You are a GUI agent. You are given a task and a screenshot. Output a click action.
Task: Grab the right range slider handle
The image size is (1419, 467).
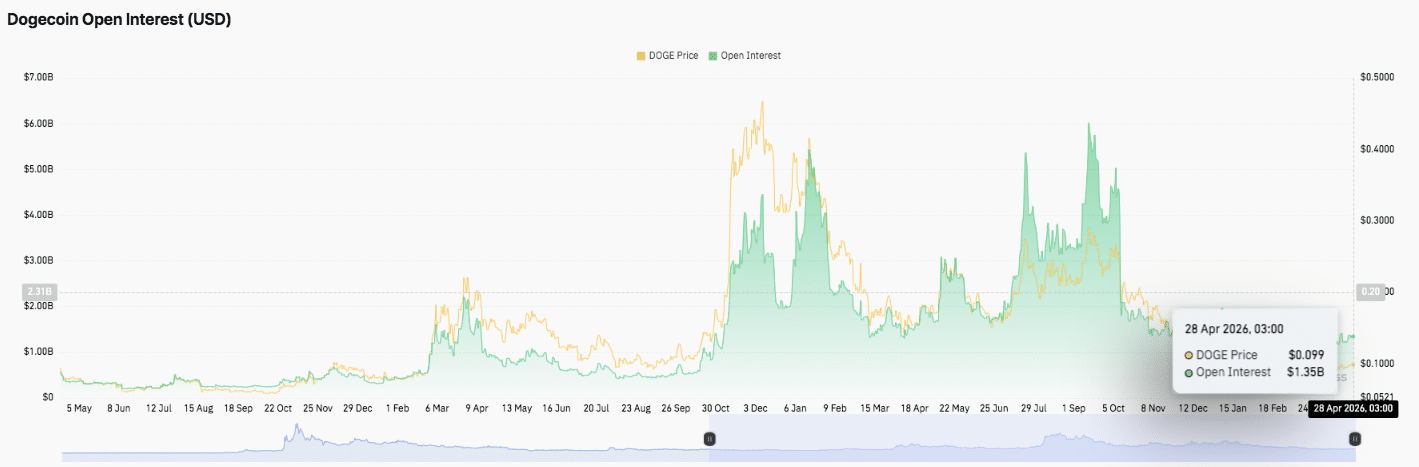coord(1355,438)
